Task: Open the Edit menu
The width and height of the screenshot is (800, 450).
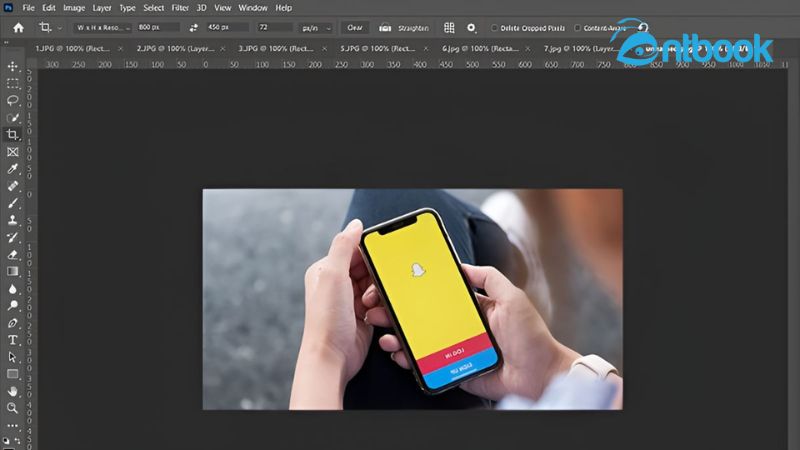Action: coord(49,8)
